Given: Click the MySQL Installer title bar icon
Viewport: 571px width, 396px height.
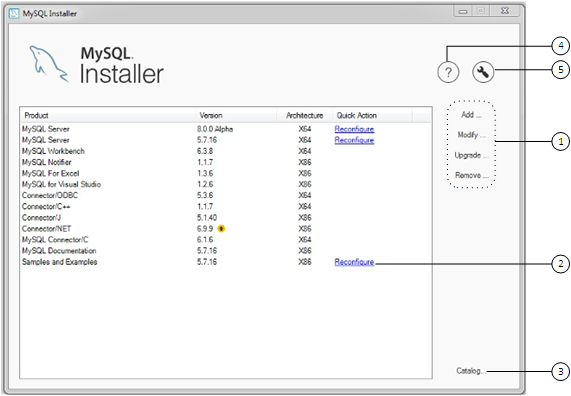Looking at the screenshot, I should pos(14,13).
